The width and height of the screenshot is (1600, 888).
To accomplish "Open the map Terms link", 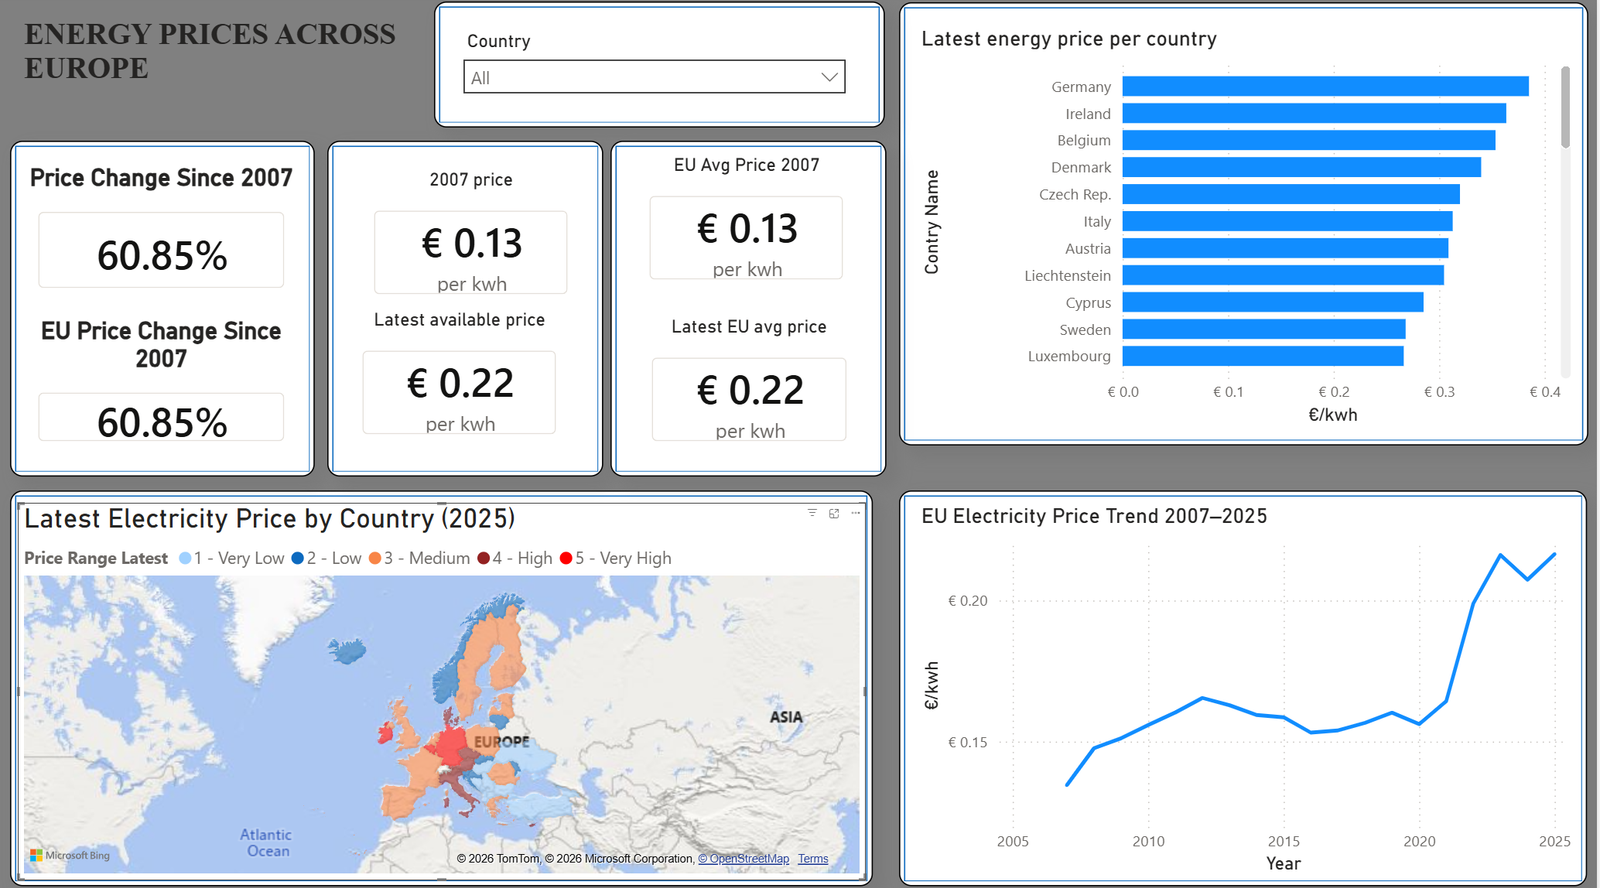I will (x=813, y=859).
